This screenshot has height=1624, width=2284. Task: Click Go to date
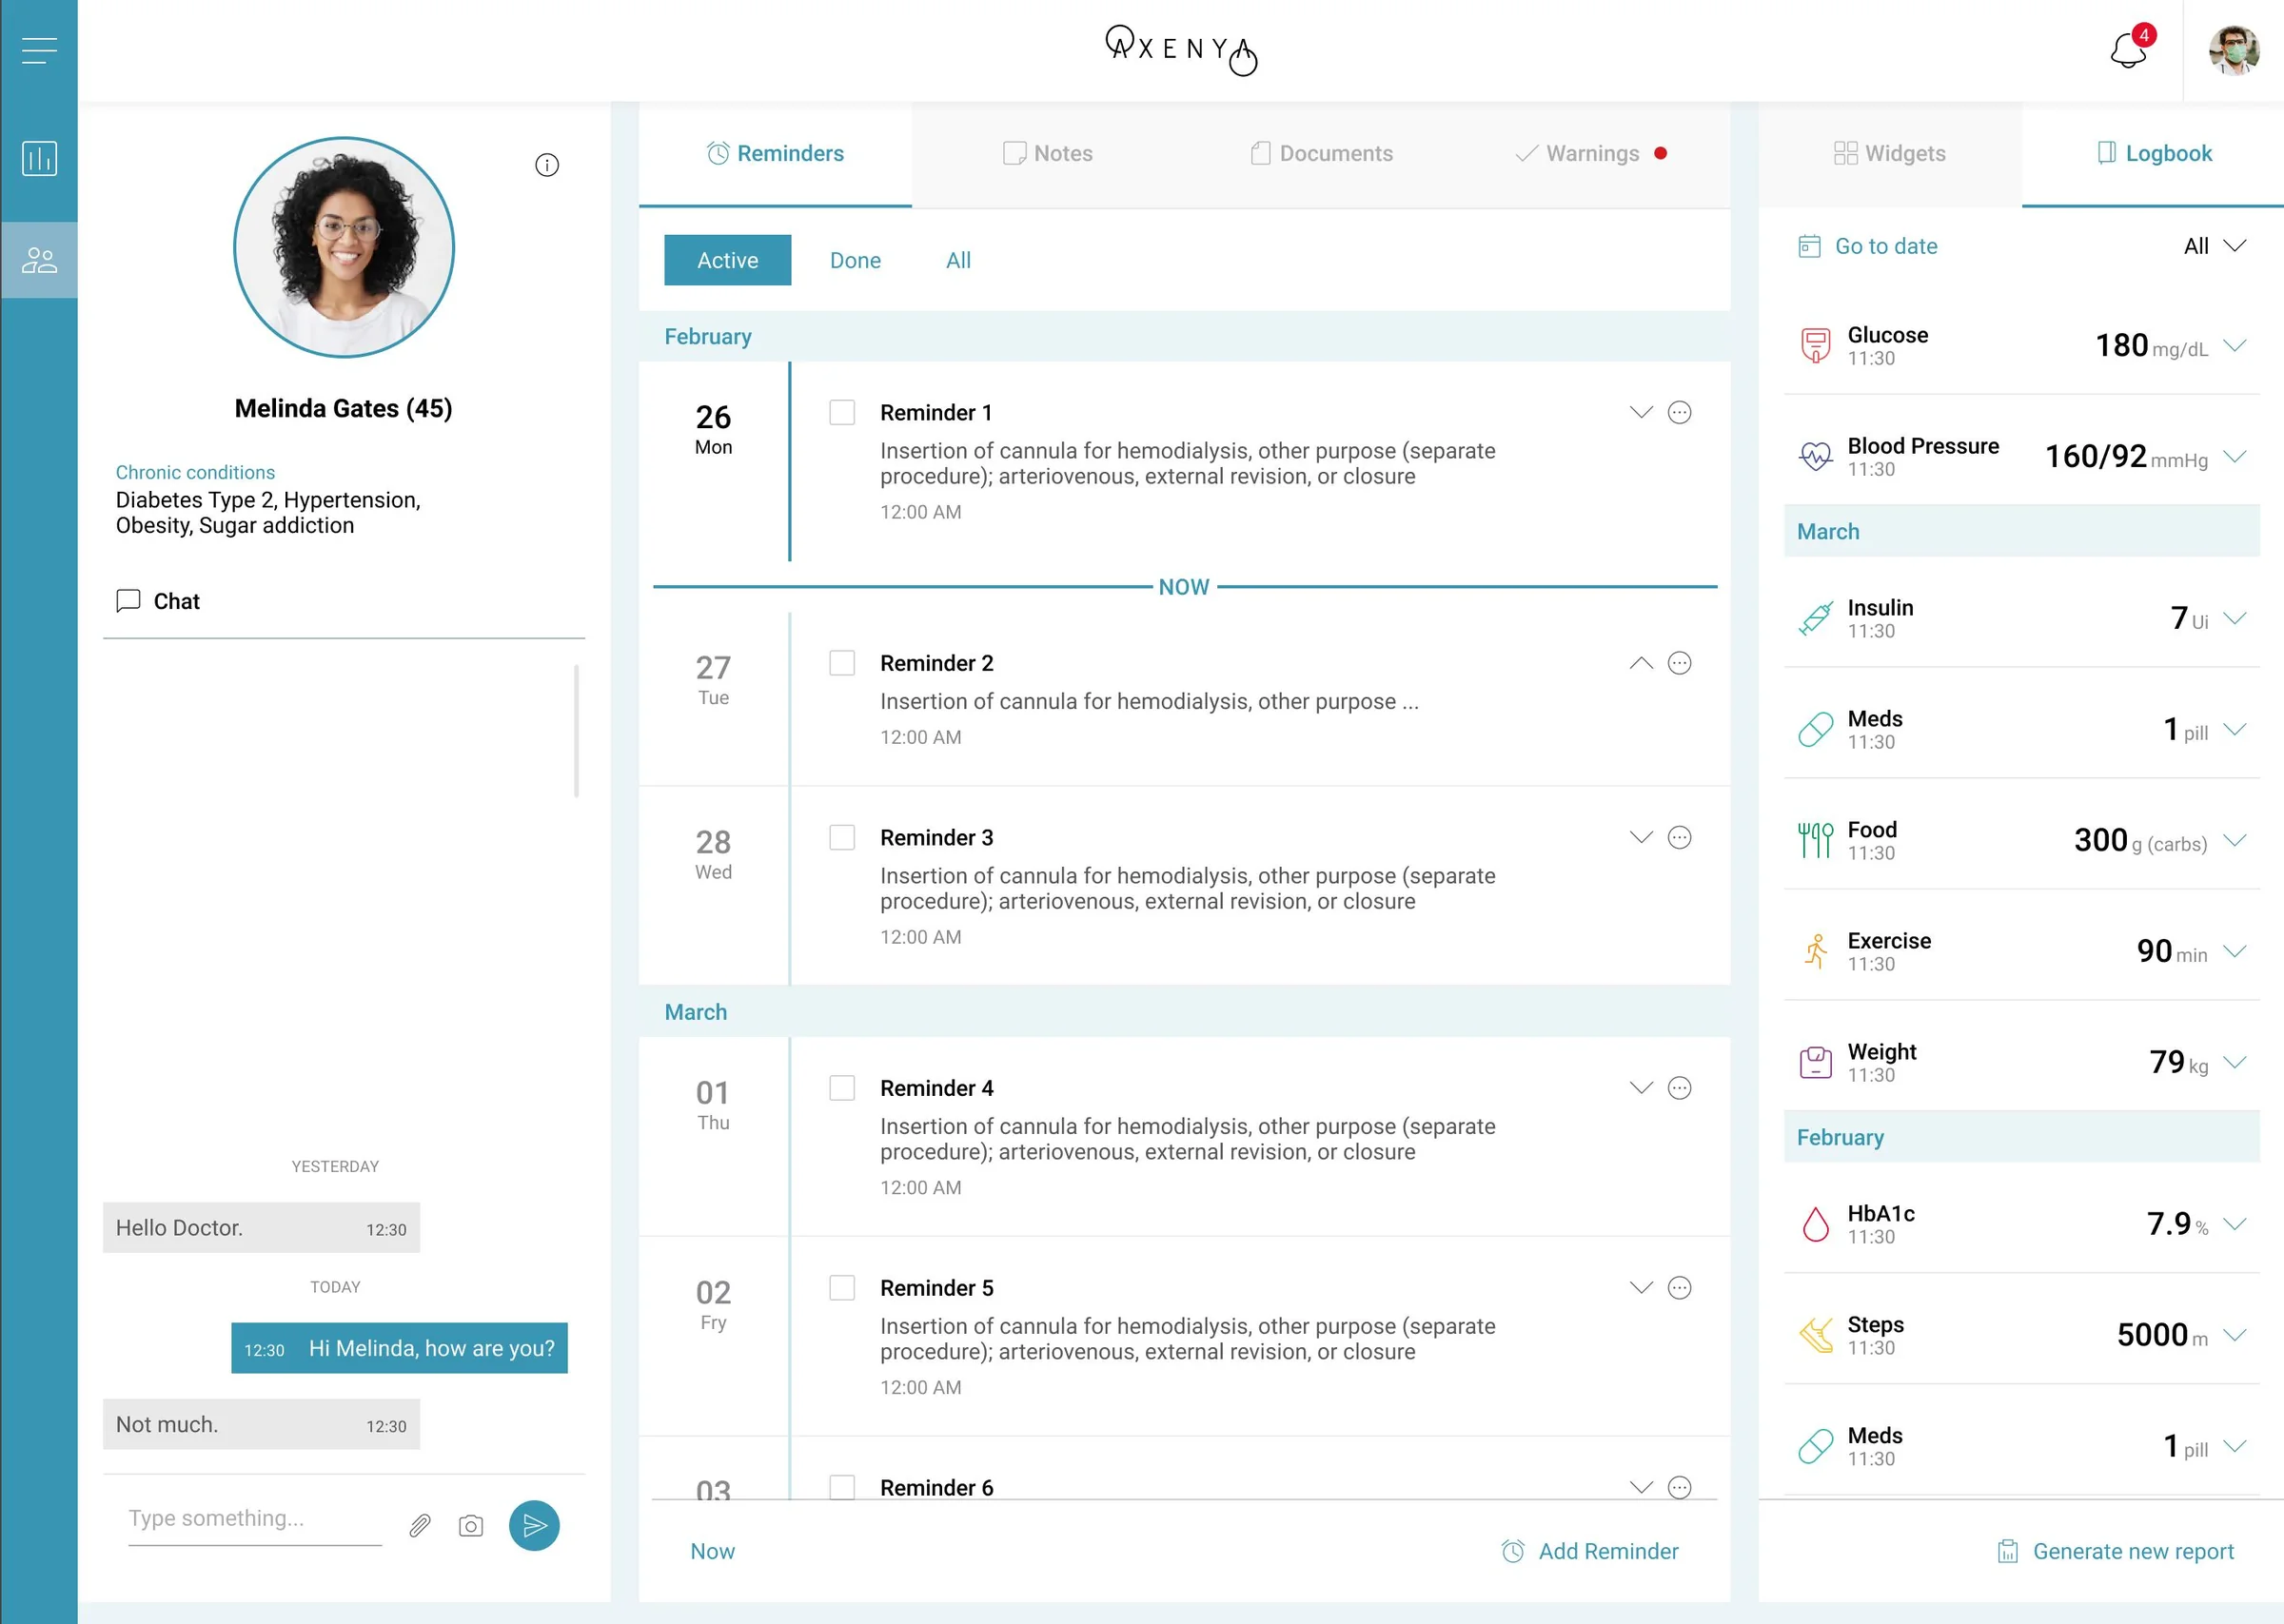tap(1867, 246)
